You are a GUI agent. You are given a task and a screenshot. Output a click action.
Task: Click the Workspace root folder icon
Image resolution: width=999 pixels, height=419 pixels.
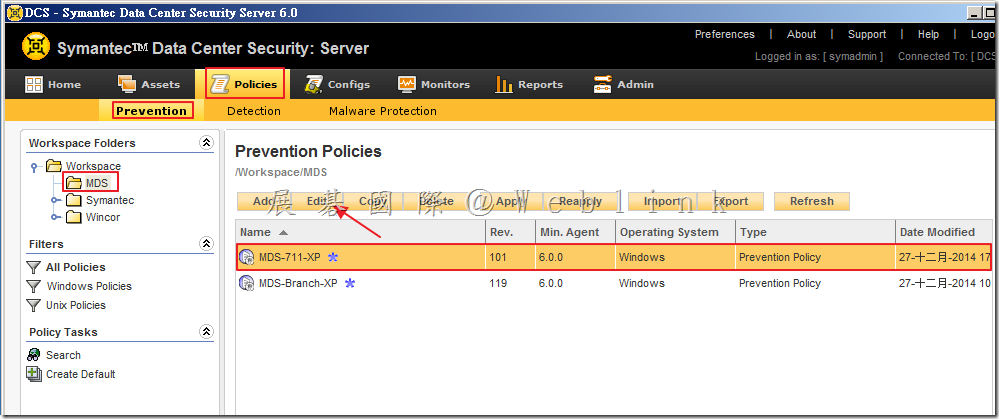pos(54,166)
